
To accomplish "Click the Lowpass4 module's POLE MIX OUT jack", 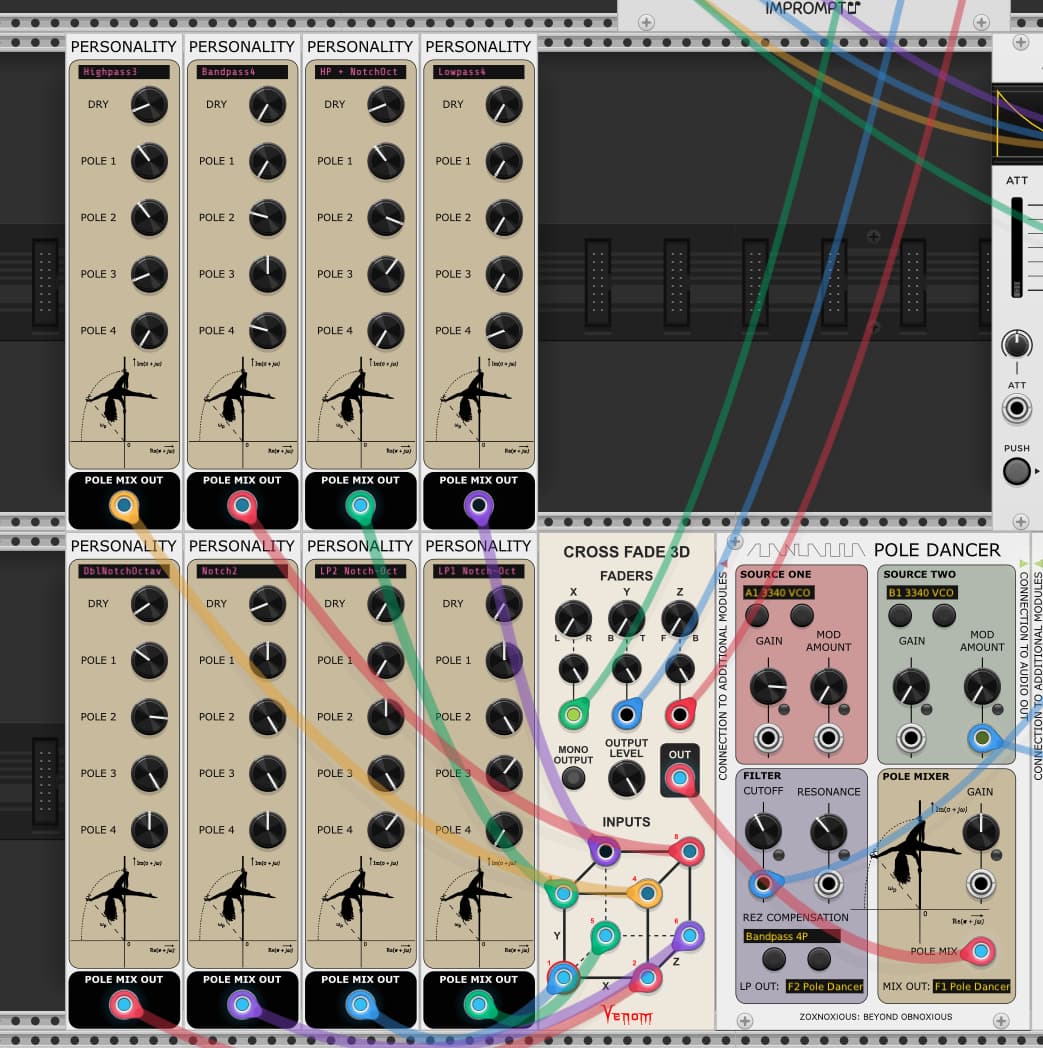I will pyautogui.click(x=479, y=508).
